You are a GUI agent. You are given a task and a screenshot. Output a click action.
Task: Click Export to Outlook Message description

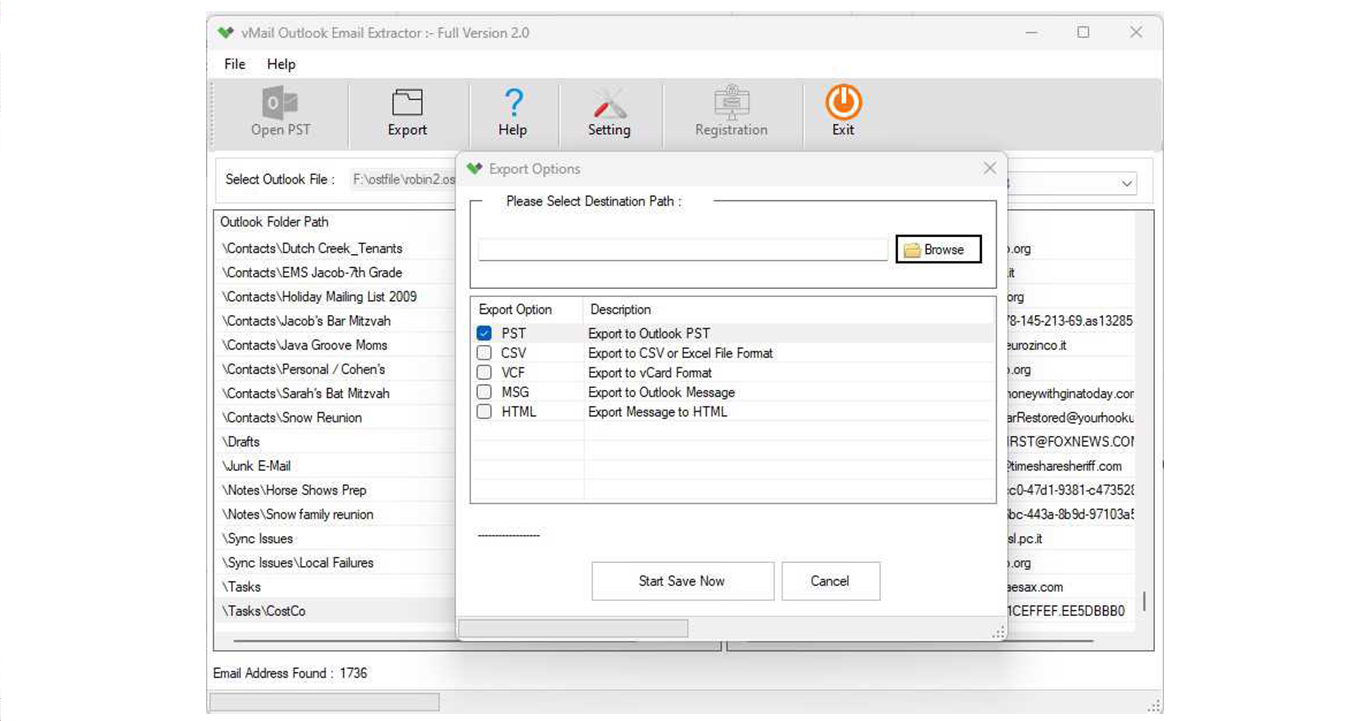click(661, 392)
